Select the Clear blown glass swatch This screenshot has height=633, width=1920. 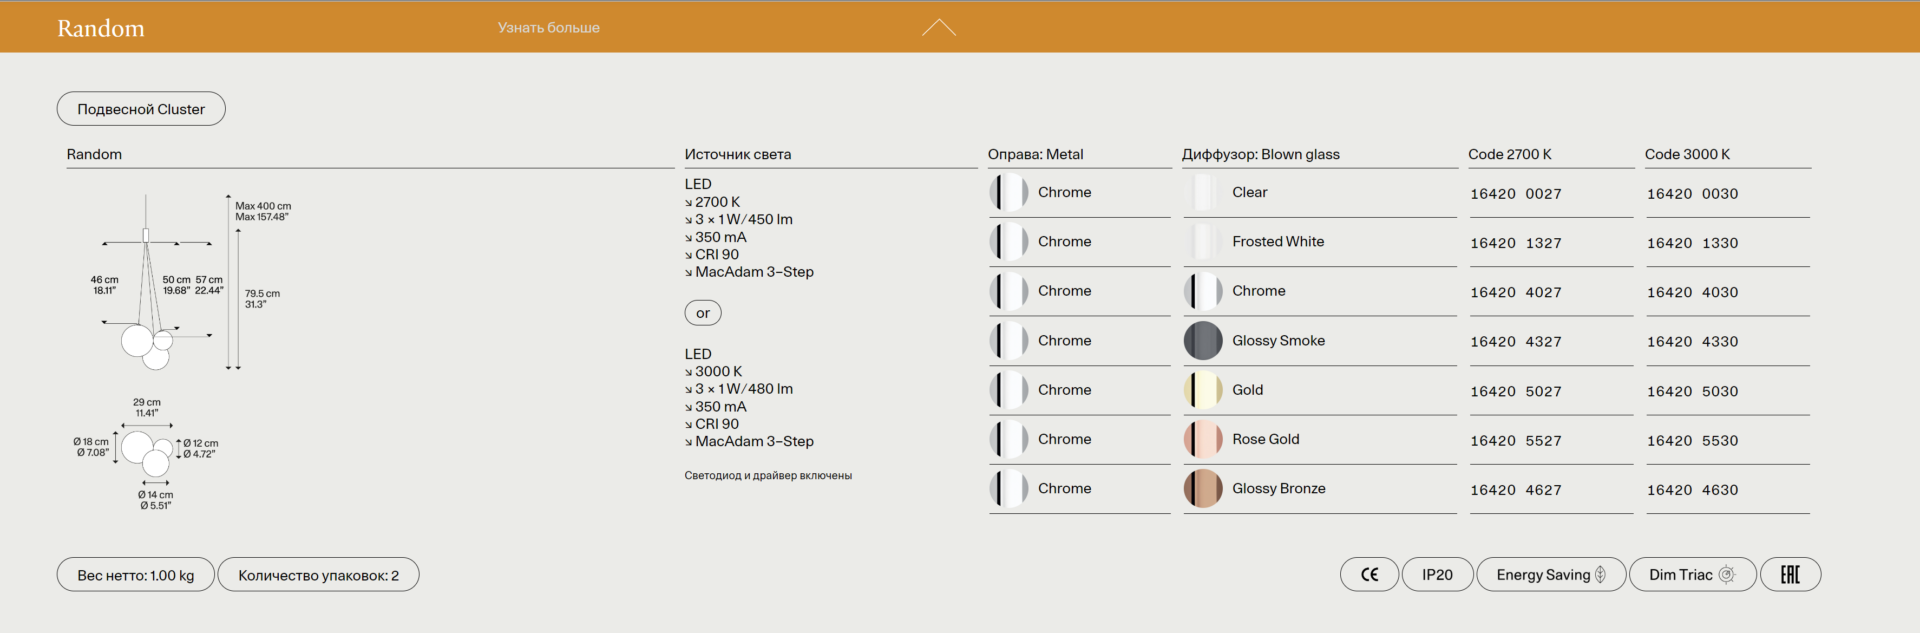1203,192
